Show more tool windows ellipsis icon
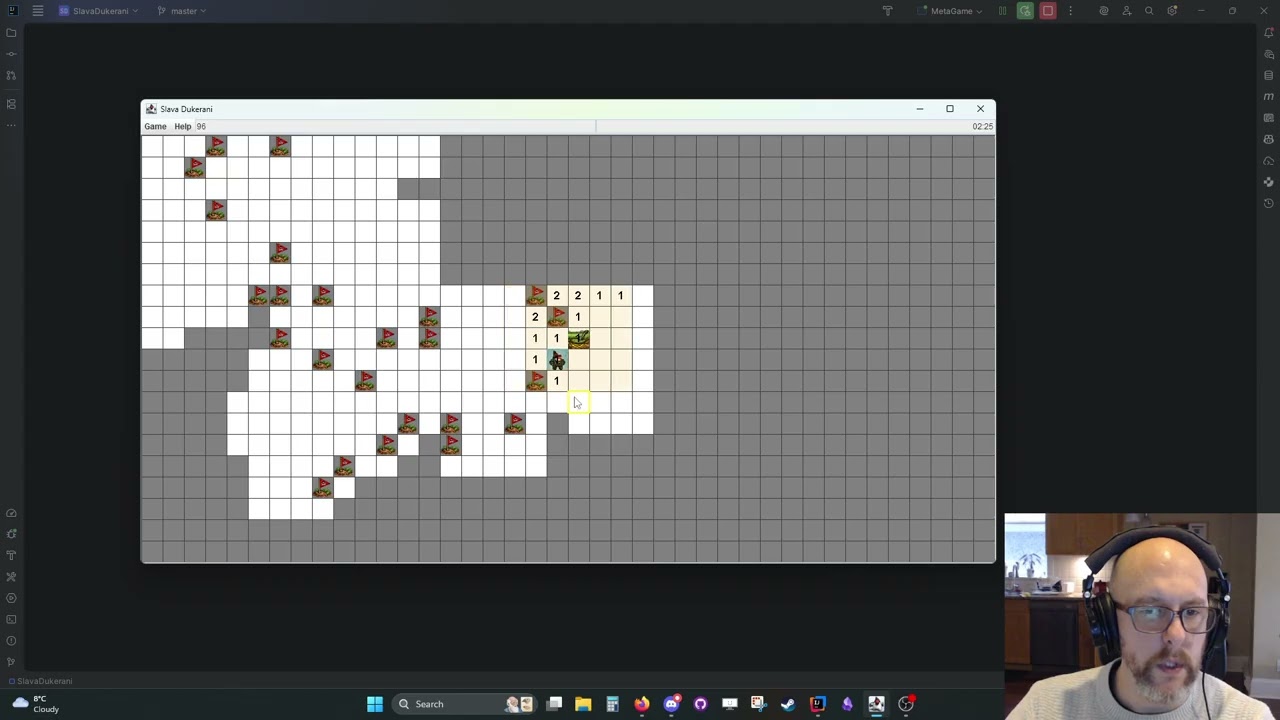The height and width of the screenshot is (720, 1280). (x=11, y=125)
